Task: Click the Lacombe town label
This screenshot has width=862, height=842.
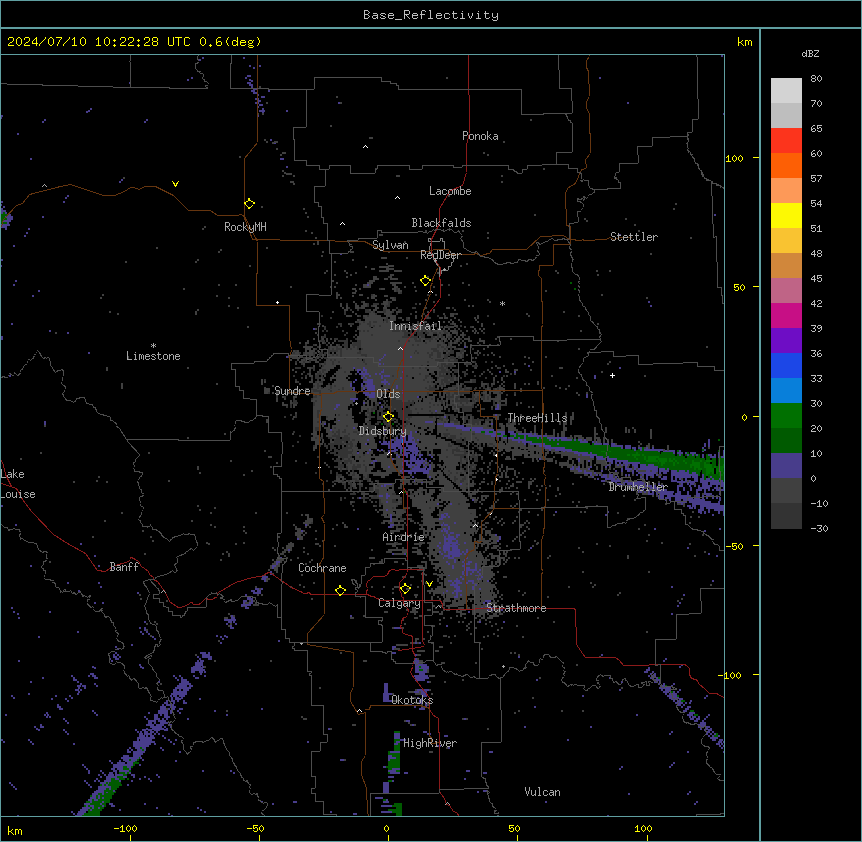Action: point(450,191)
